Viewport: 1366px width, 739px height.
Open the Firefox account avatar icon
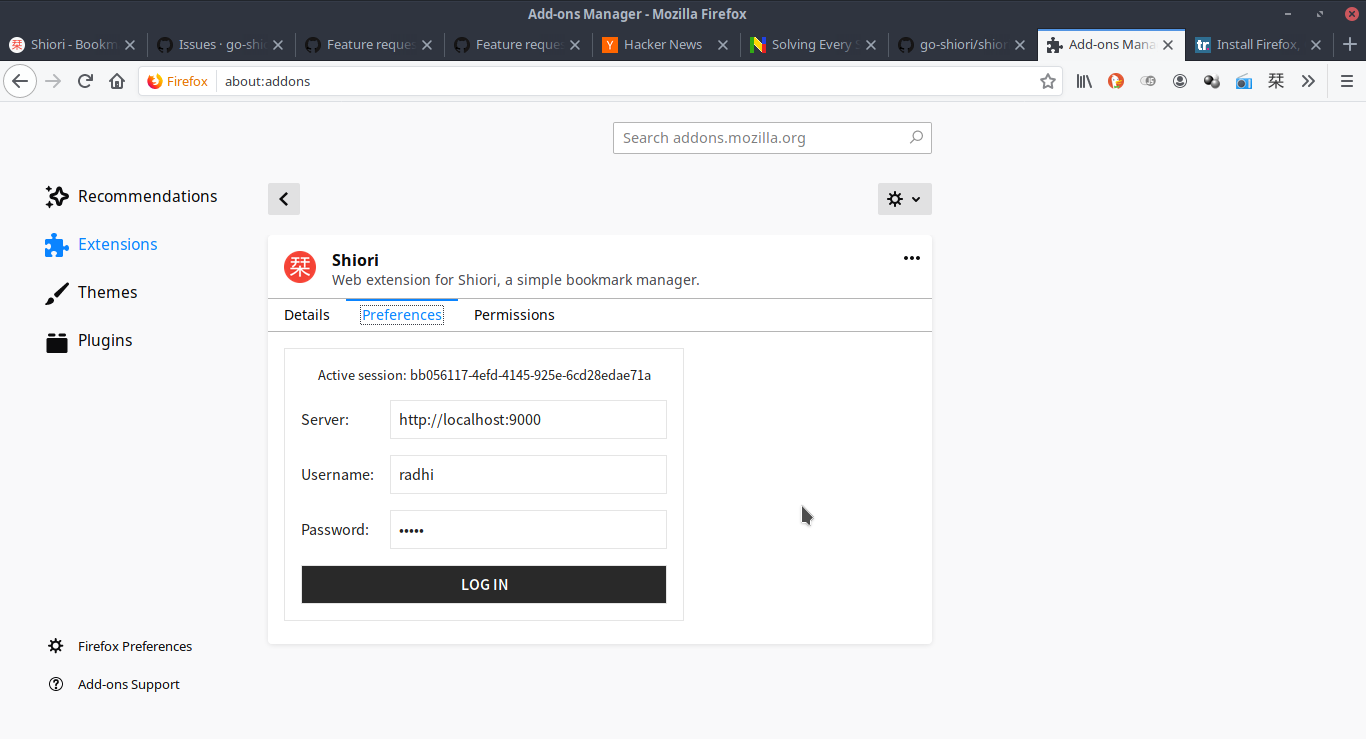tap(1180, 81)
